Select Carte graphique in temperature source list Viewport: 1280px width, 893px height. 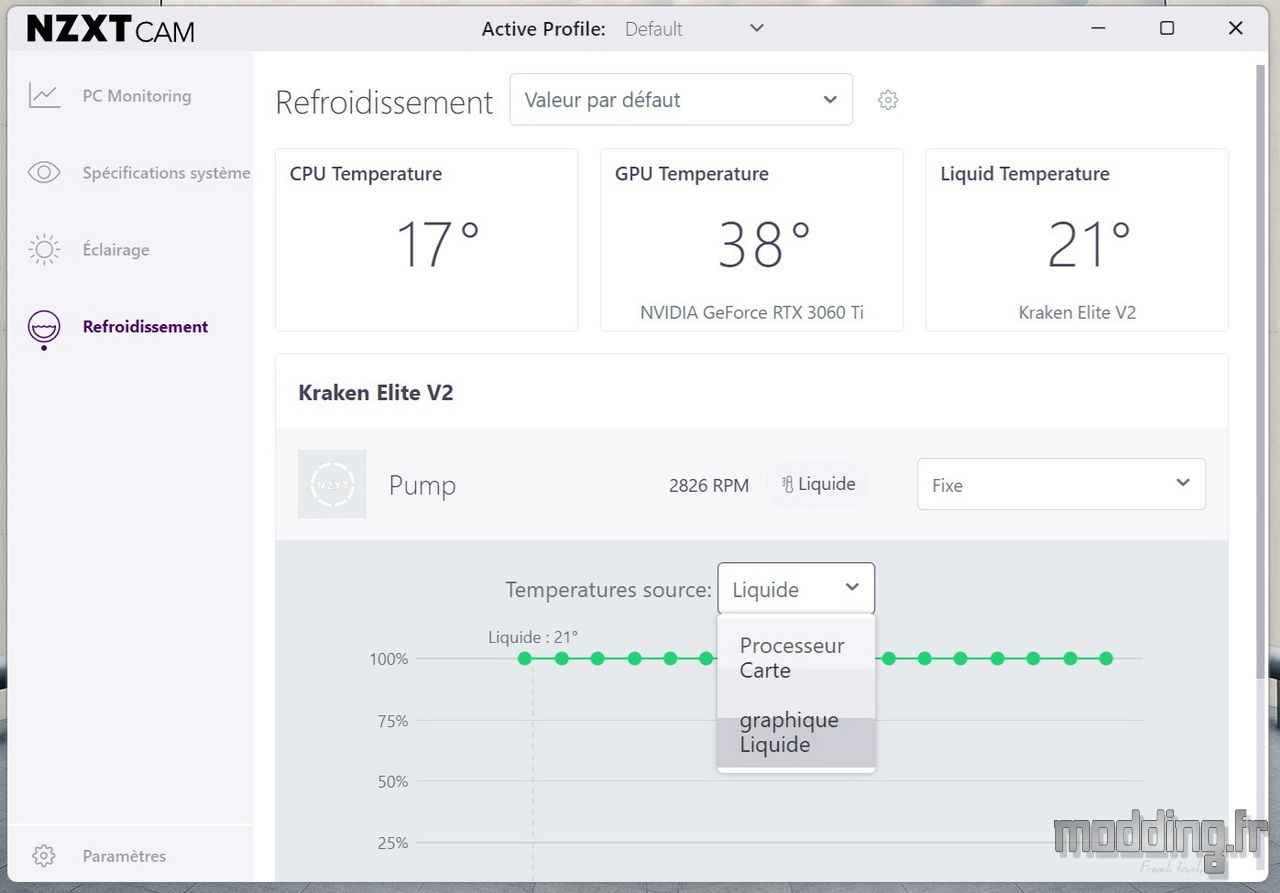click(x=796, y=695)
